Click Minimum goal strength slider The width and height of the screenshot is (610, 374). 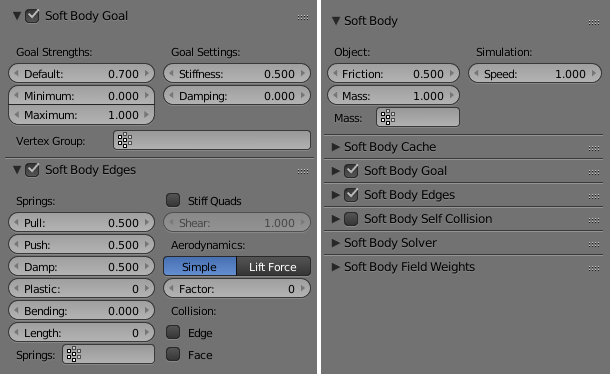tap(81, 96)
